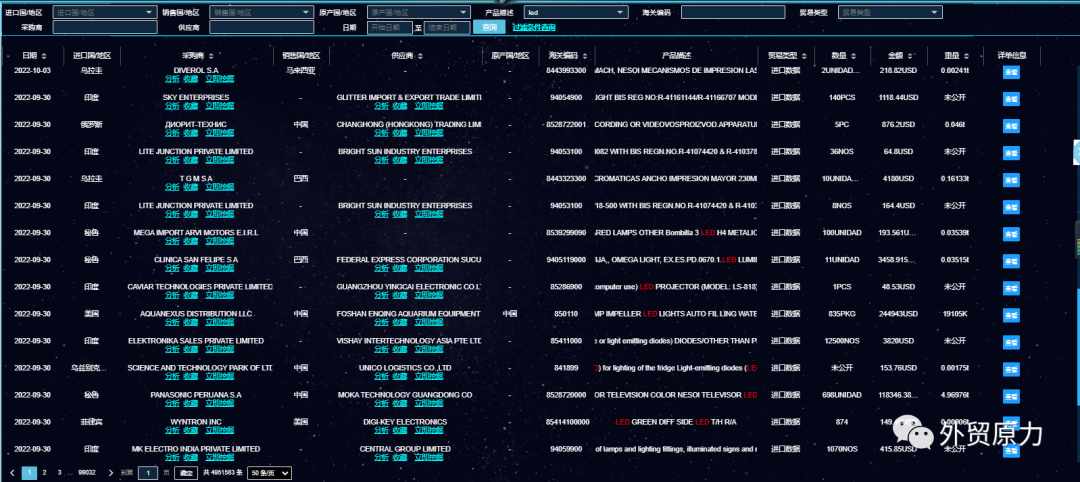The image size is (1080, 482).
Task: Click 分析 under DIGI-KEY ELECTRONICS supplier
Action: pos(381,430)
